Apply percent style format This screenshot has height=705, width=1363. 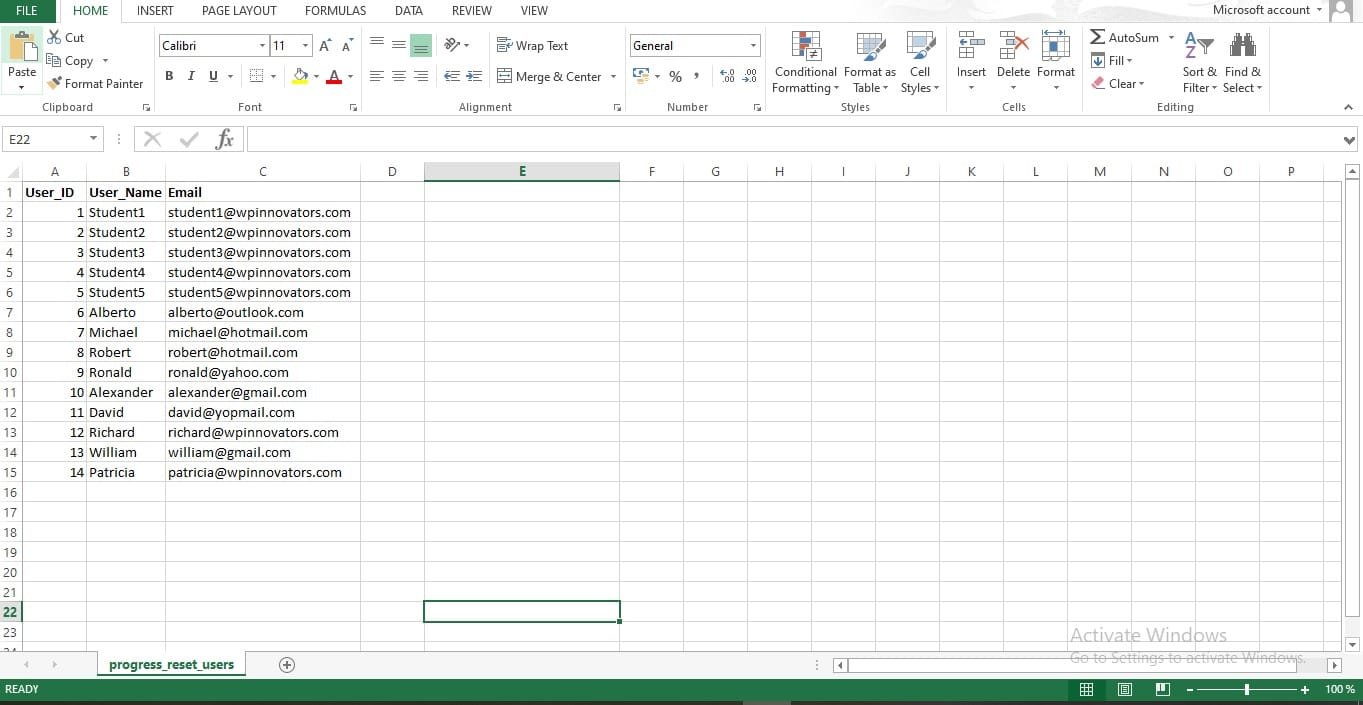(x=675, y=76)
